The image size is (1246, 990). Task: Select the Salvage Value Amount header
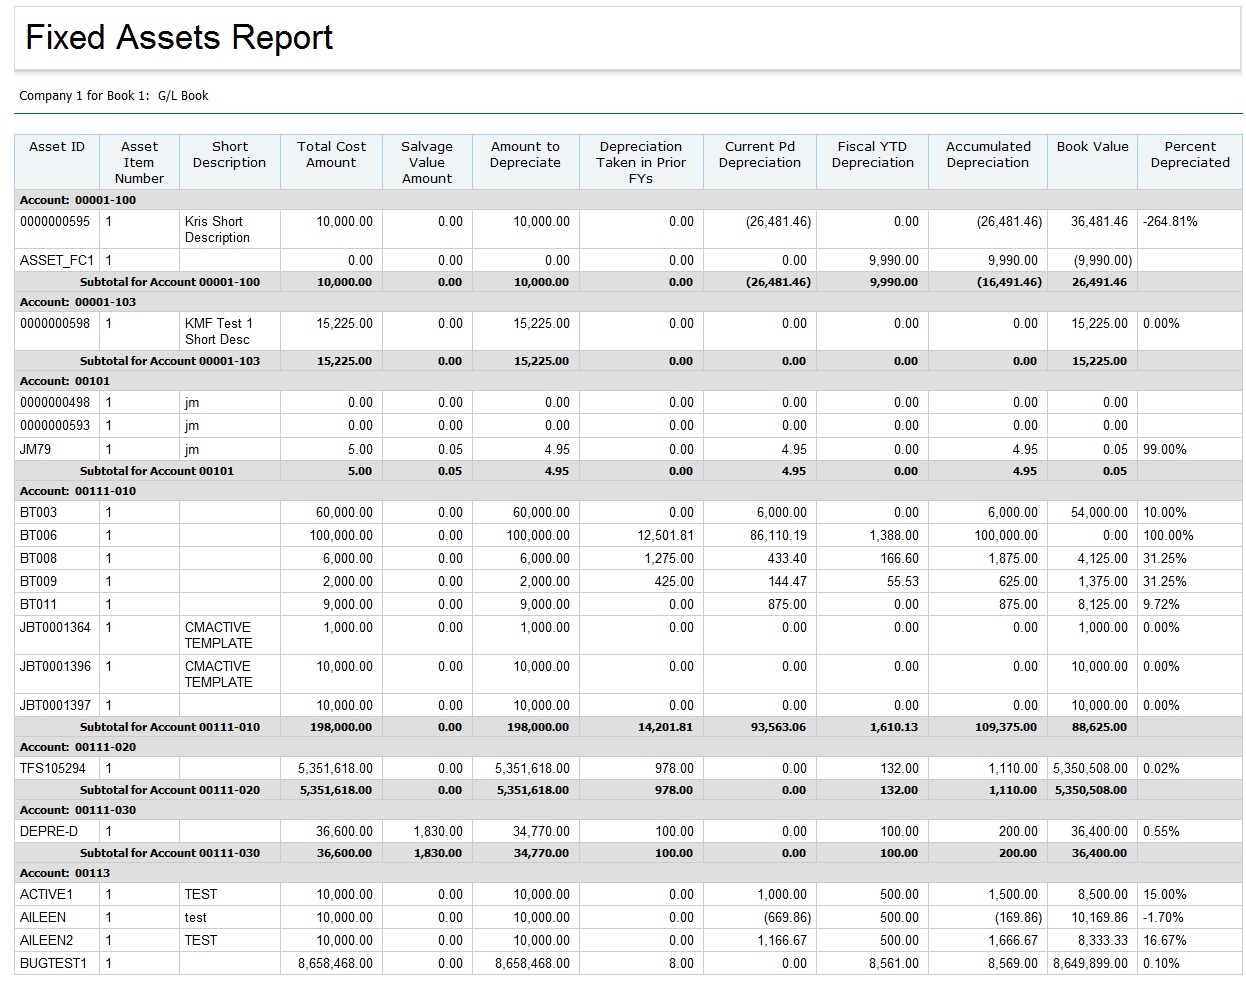(427, 162)
